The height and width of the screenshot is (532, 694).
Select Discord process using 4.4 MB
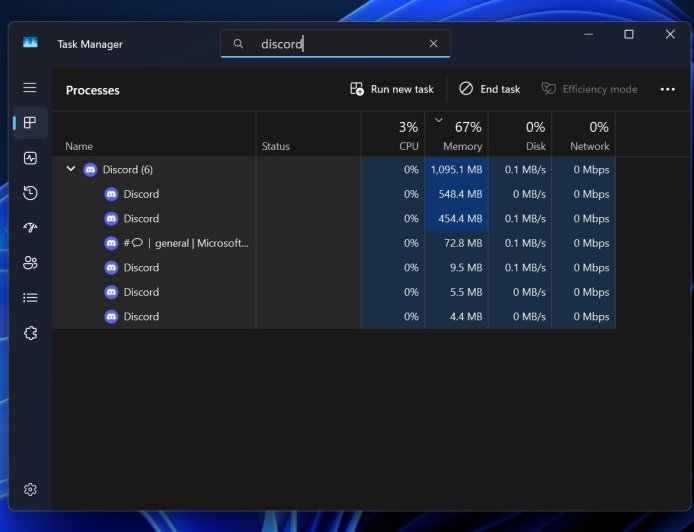tap(334, 316)
